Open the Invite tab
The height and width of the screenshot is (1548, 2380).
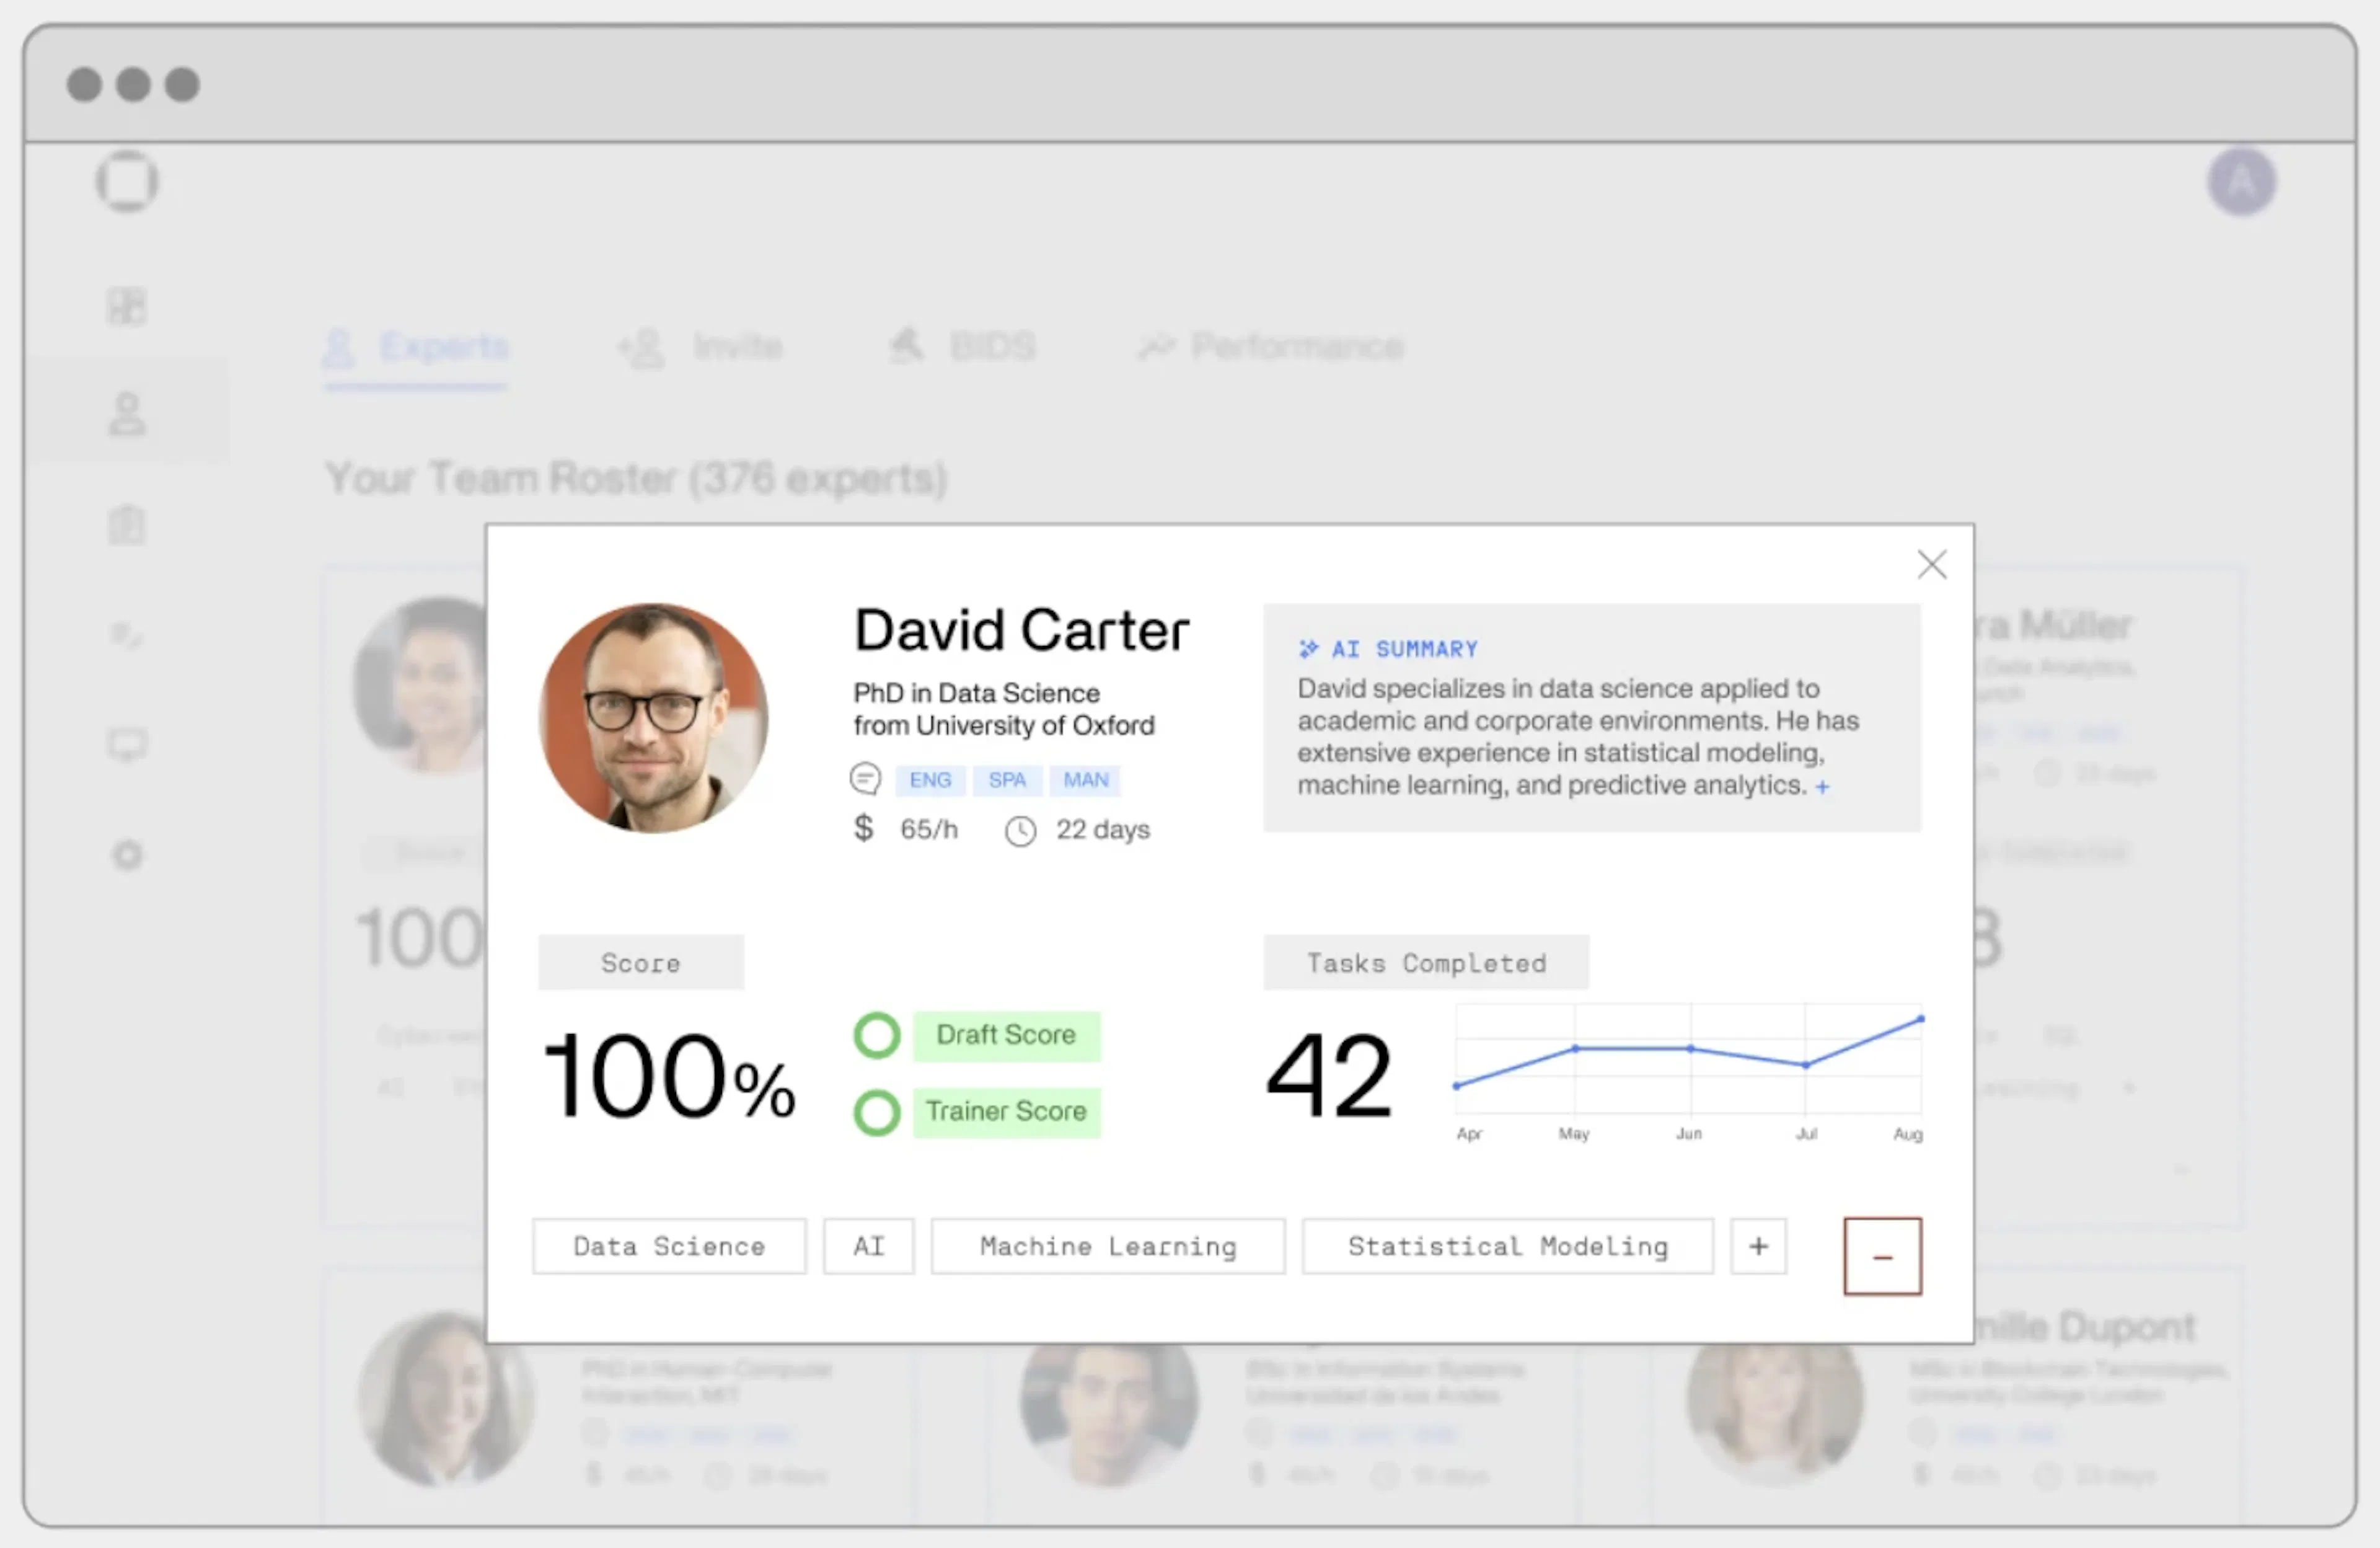[x=700, y=347]
